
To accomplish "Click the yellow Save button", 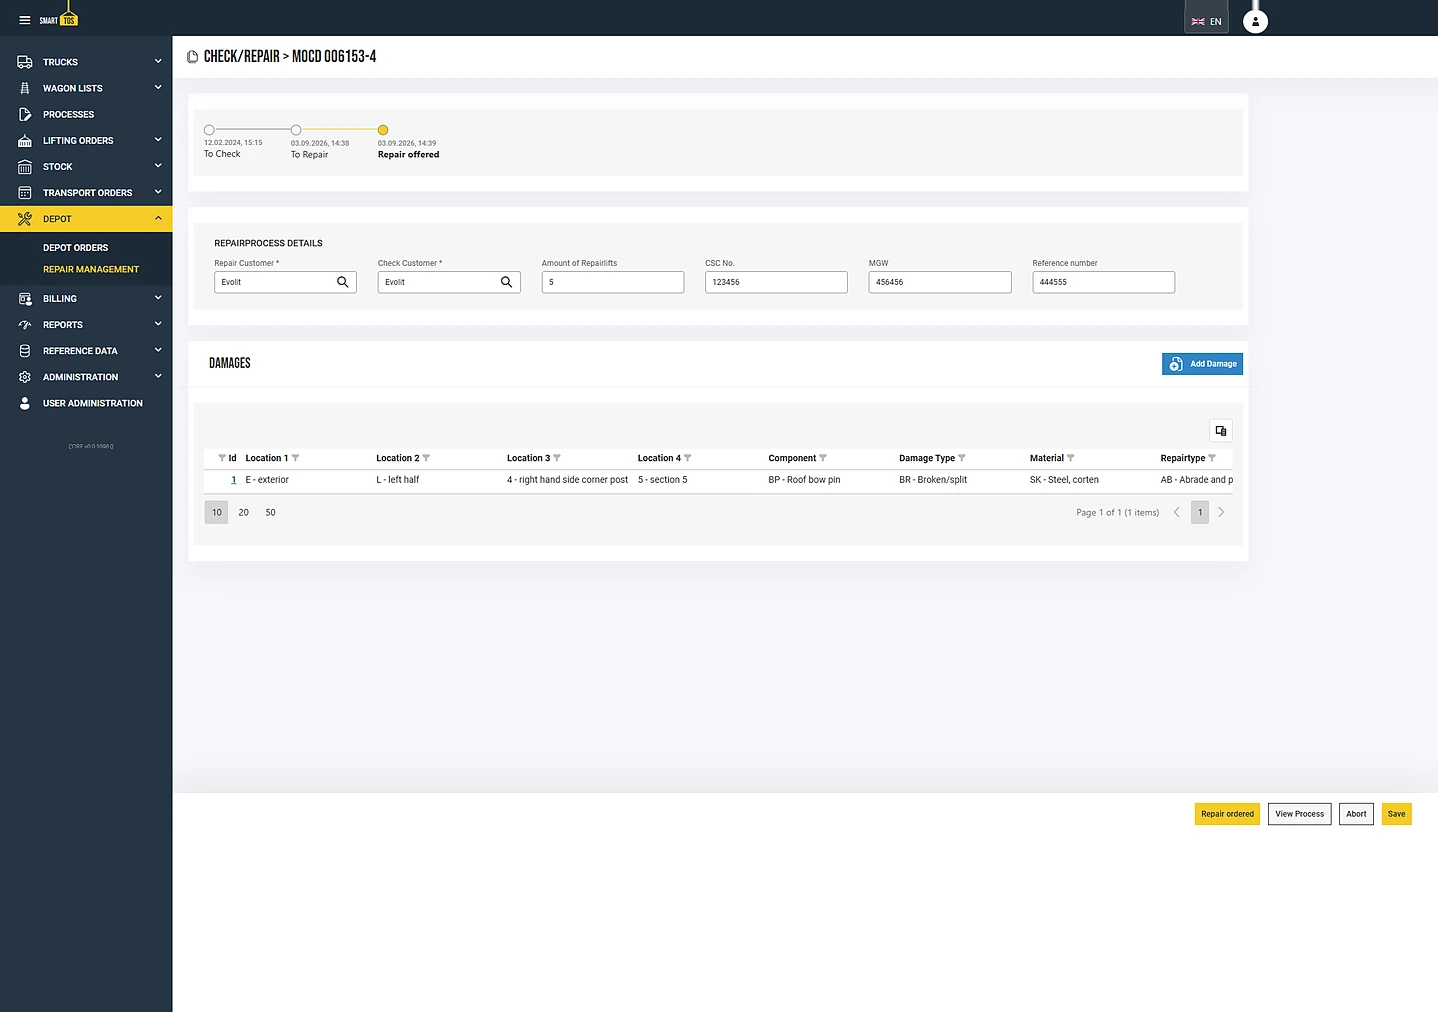I will tap(1397, 814).
